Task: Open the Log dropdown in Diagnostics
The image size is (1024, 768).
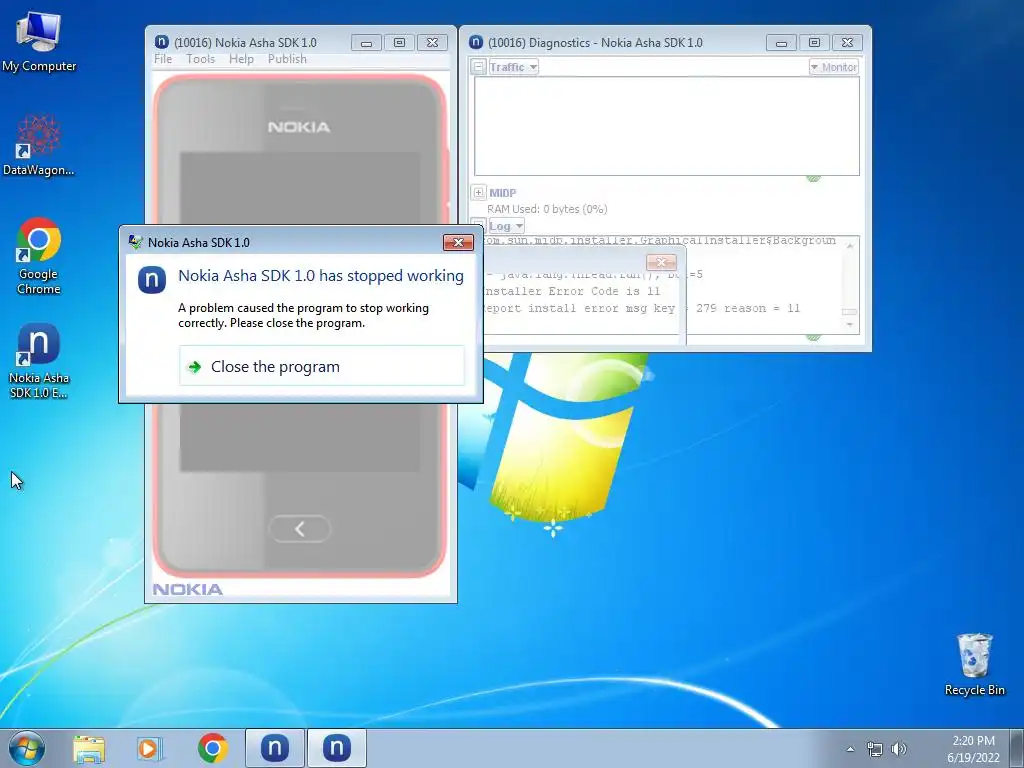Action: click(x=506, y=226)
